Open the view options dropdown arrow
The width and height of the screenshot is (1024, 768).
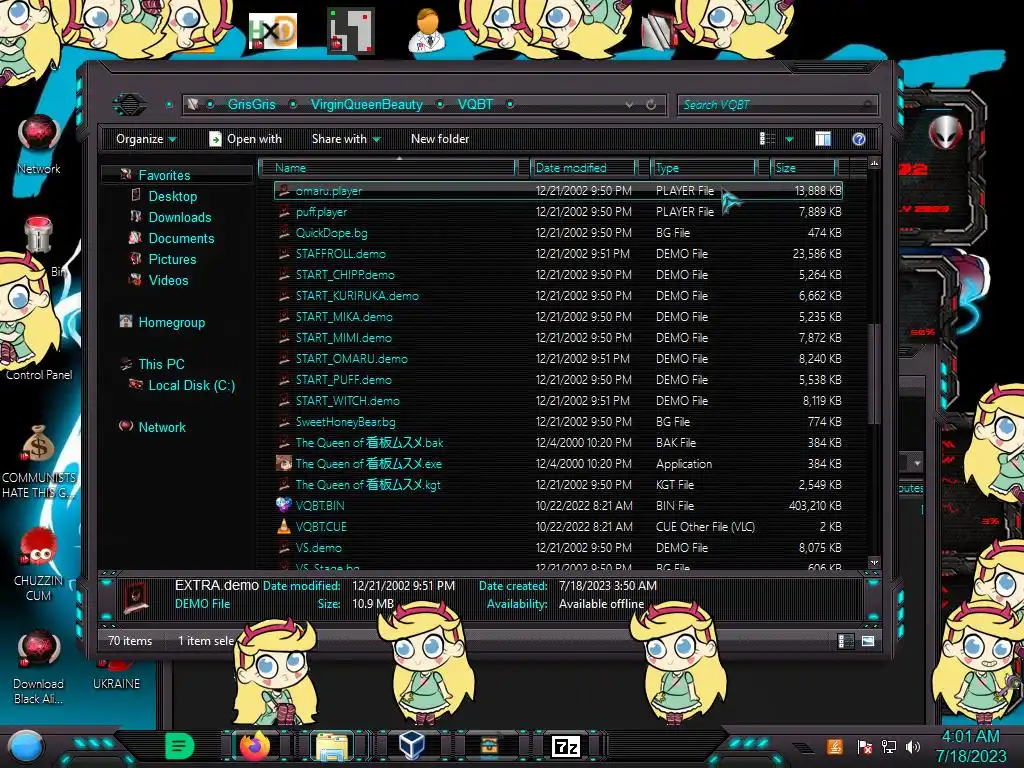tap(790, 139)
